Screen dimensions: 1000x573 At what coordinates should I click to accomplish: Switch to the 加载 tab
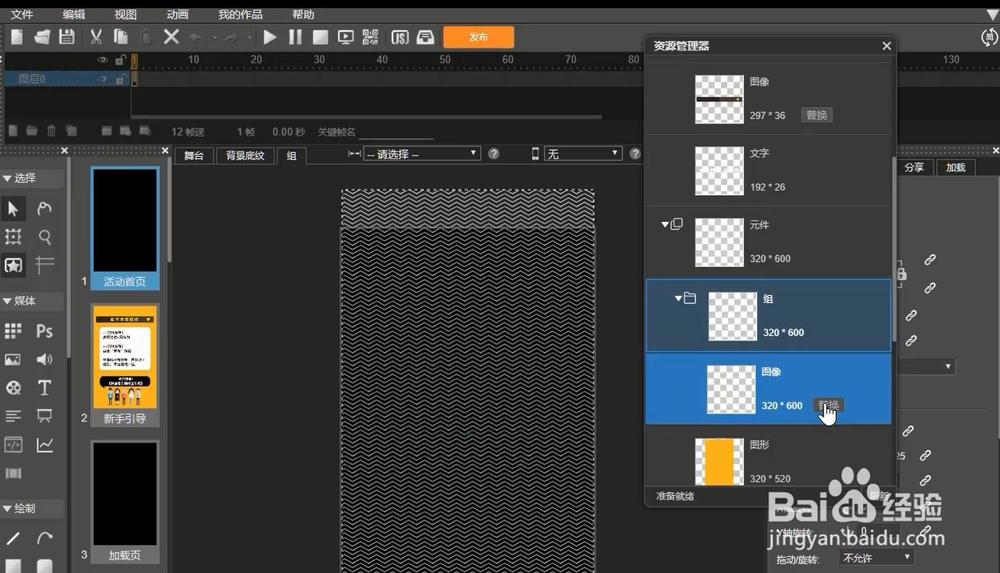(955, 167)
